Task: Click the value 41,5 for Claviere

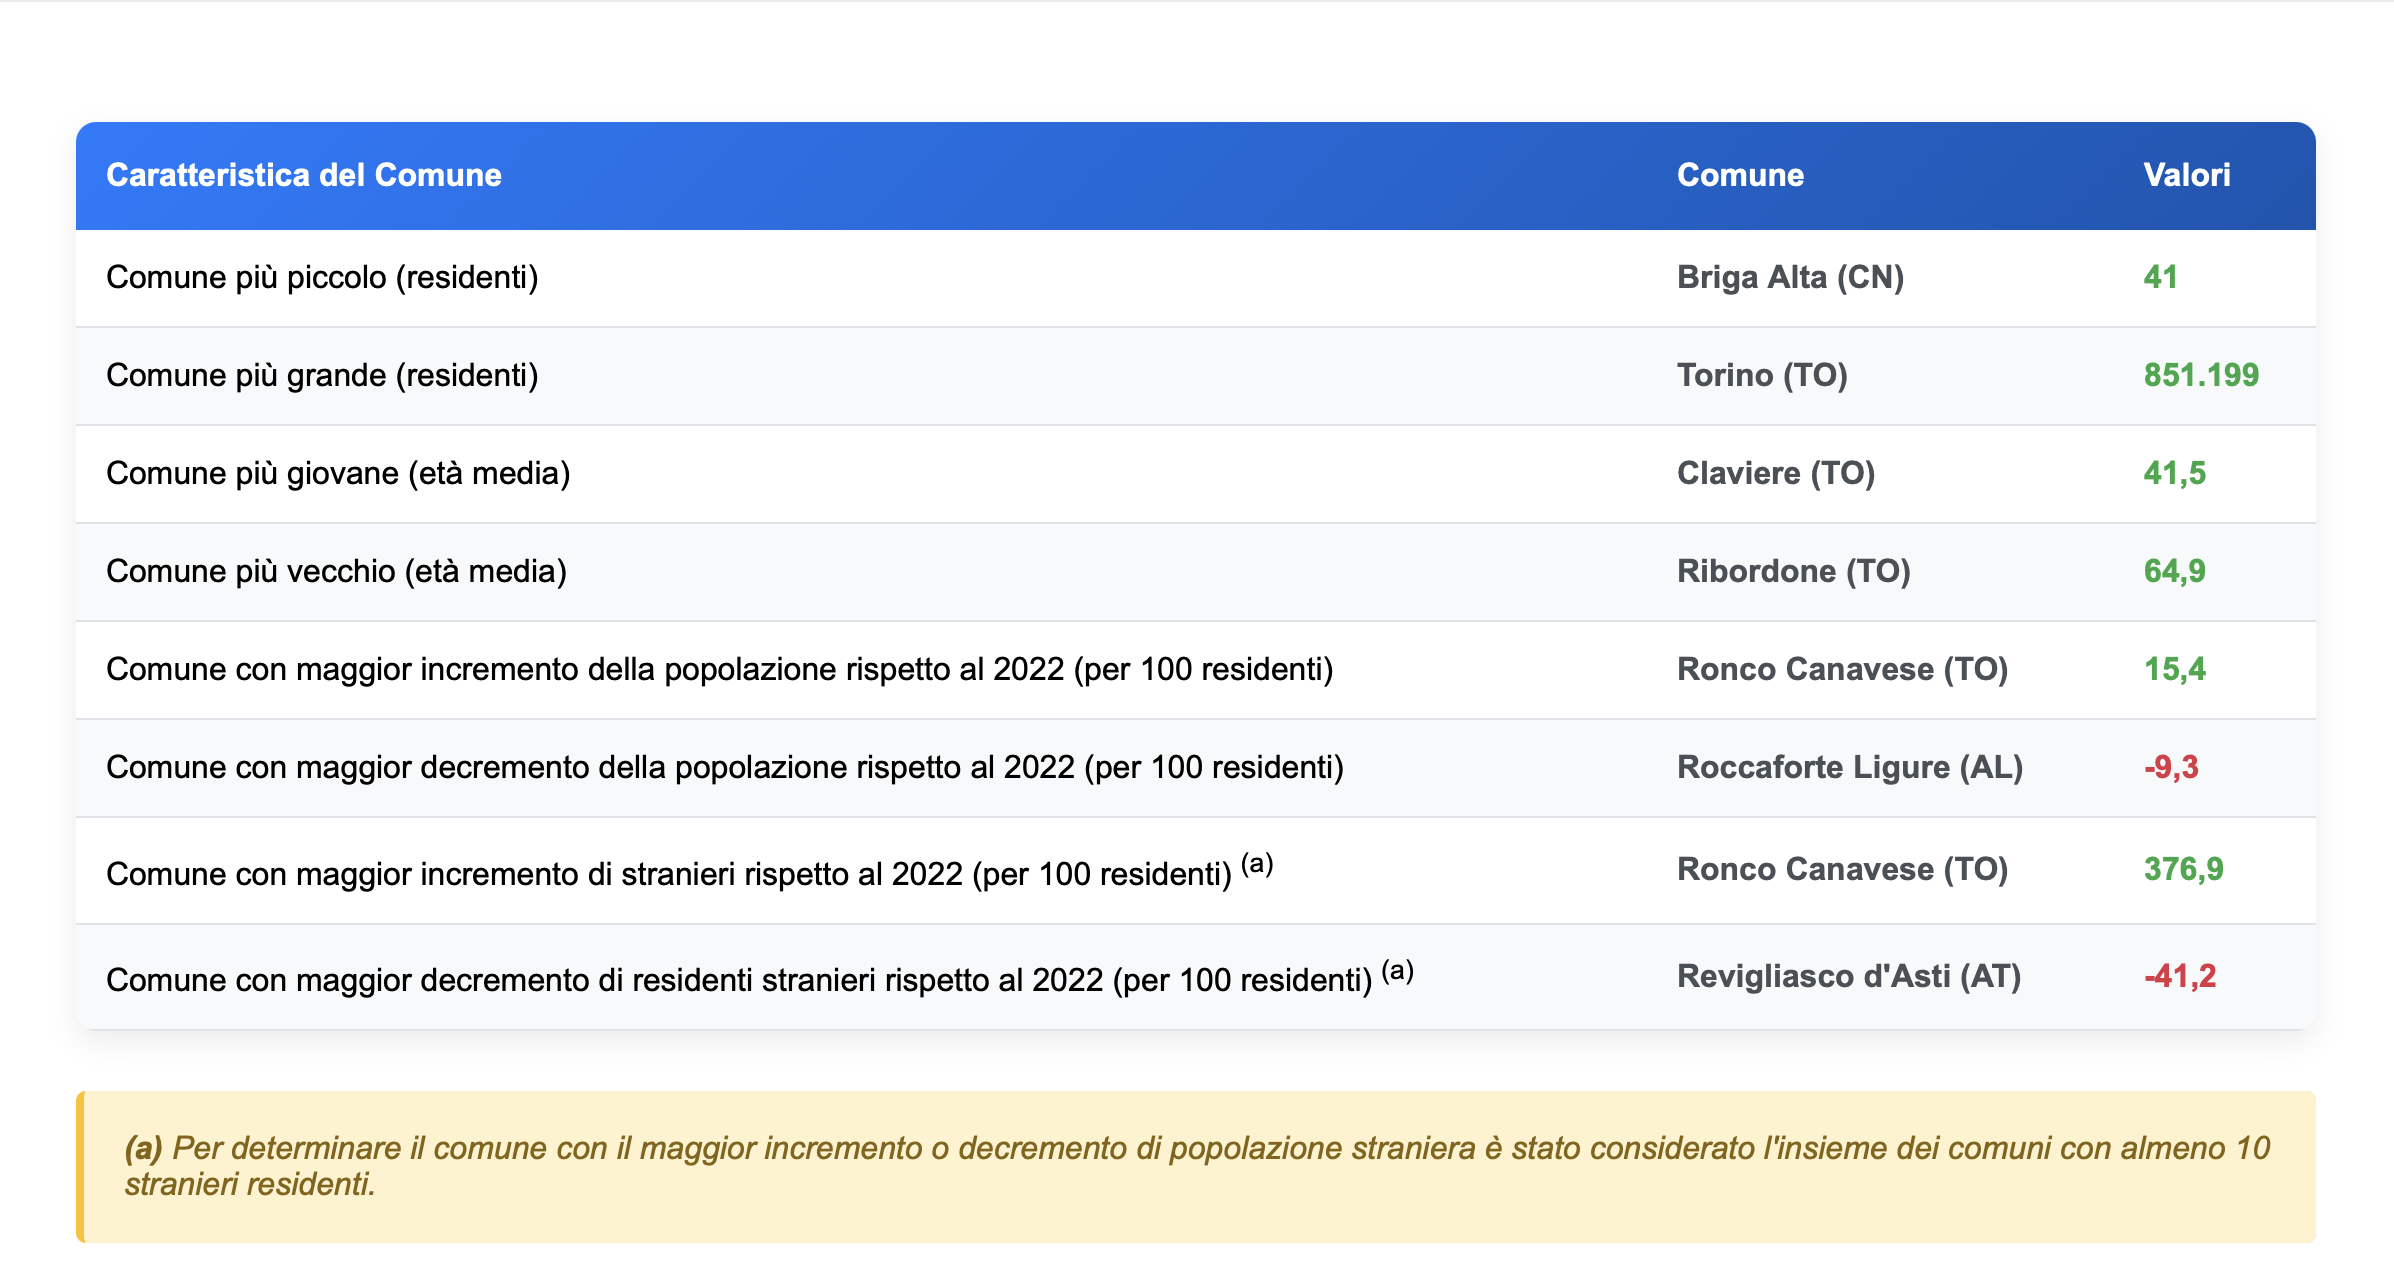Action: 2174,473
